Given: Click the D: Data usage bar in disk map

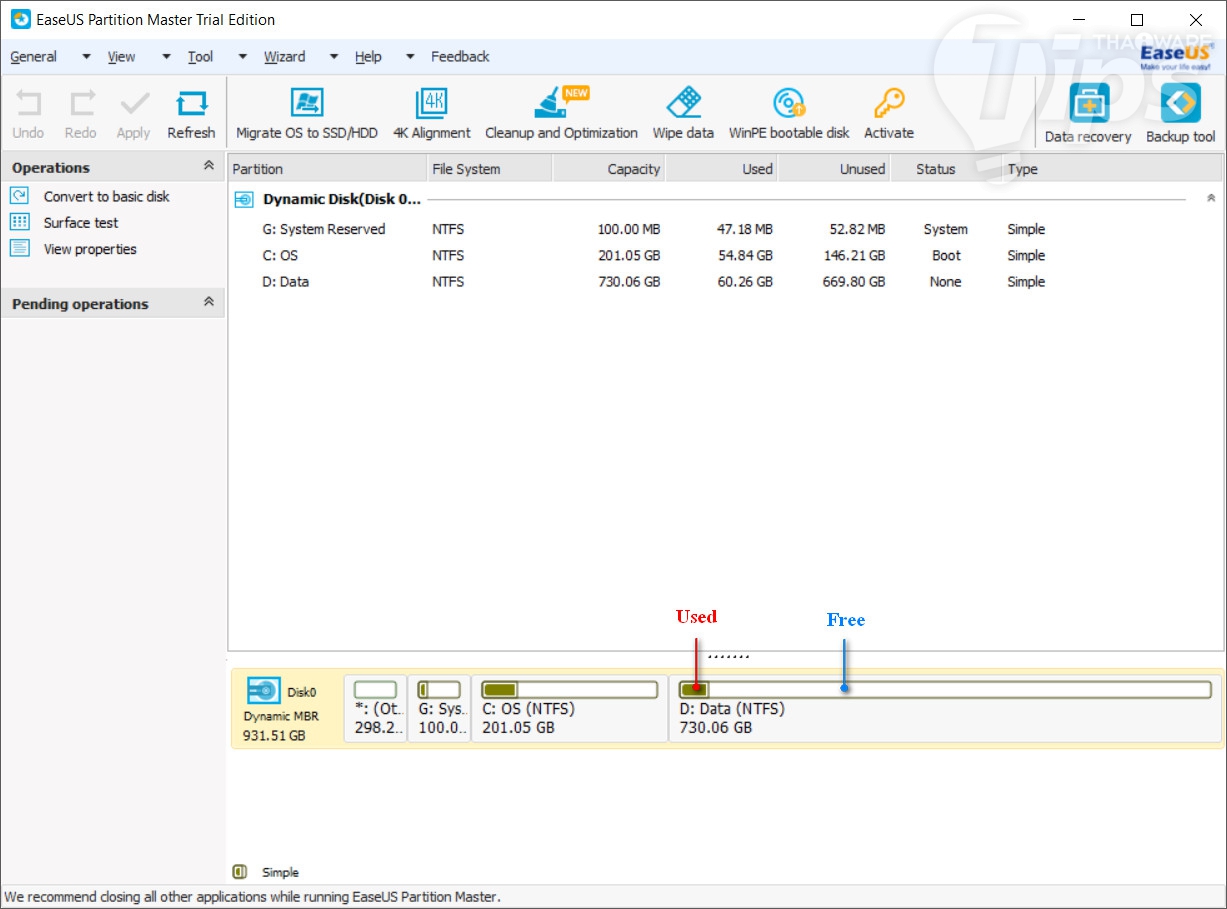Looking at the screenshot, I should point(945,689).
